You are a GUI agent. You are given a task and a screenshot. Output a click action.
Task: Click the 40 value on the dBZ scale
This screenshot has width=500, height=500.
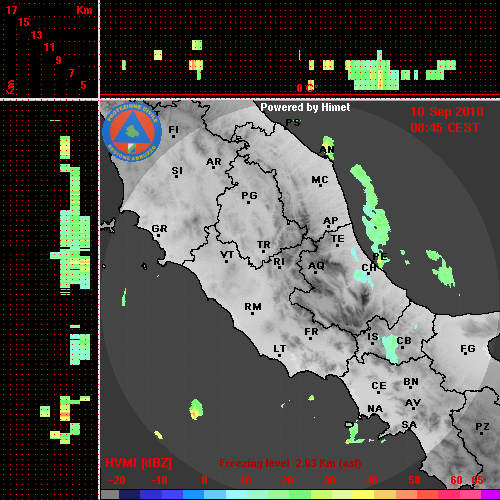[372, 480]
